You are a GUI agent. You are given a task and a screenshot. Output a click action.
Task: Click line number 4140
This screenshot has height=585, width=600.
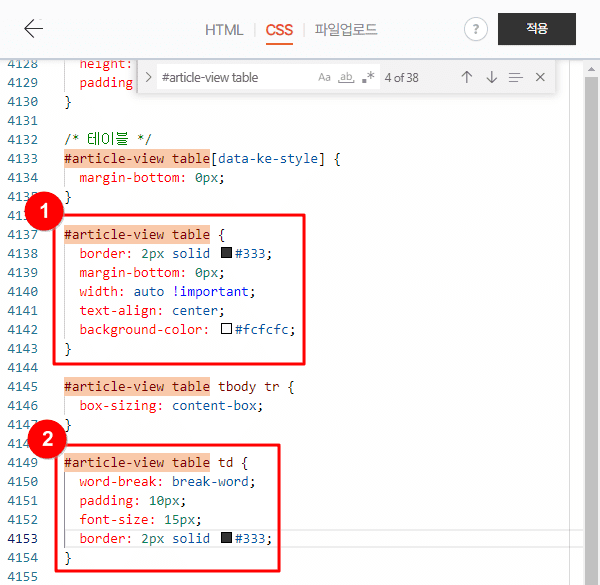(x=23, y=292)
